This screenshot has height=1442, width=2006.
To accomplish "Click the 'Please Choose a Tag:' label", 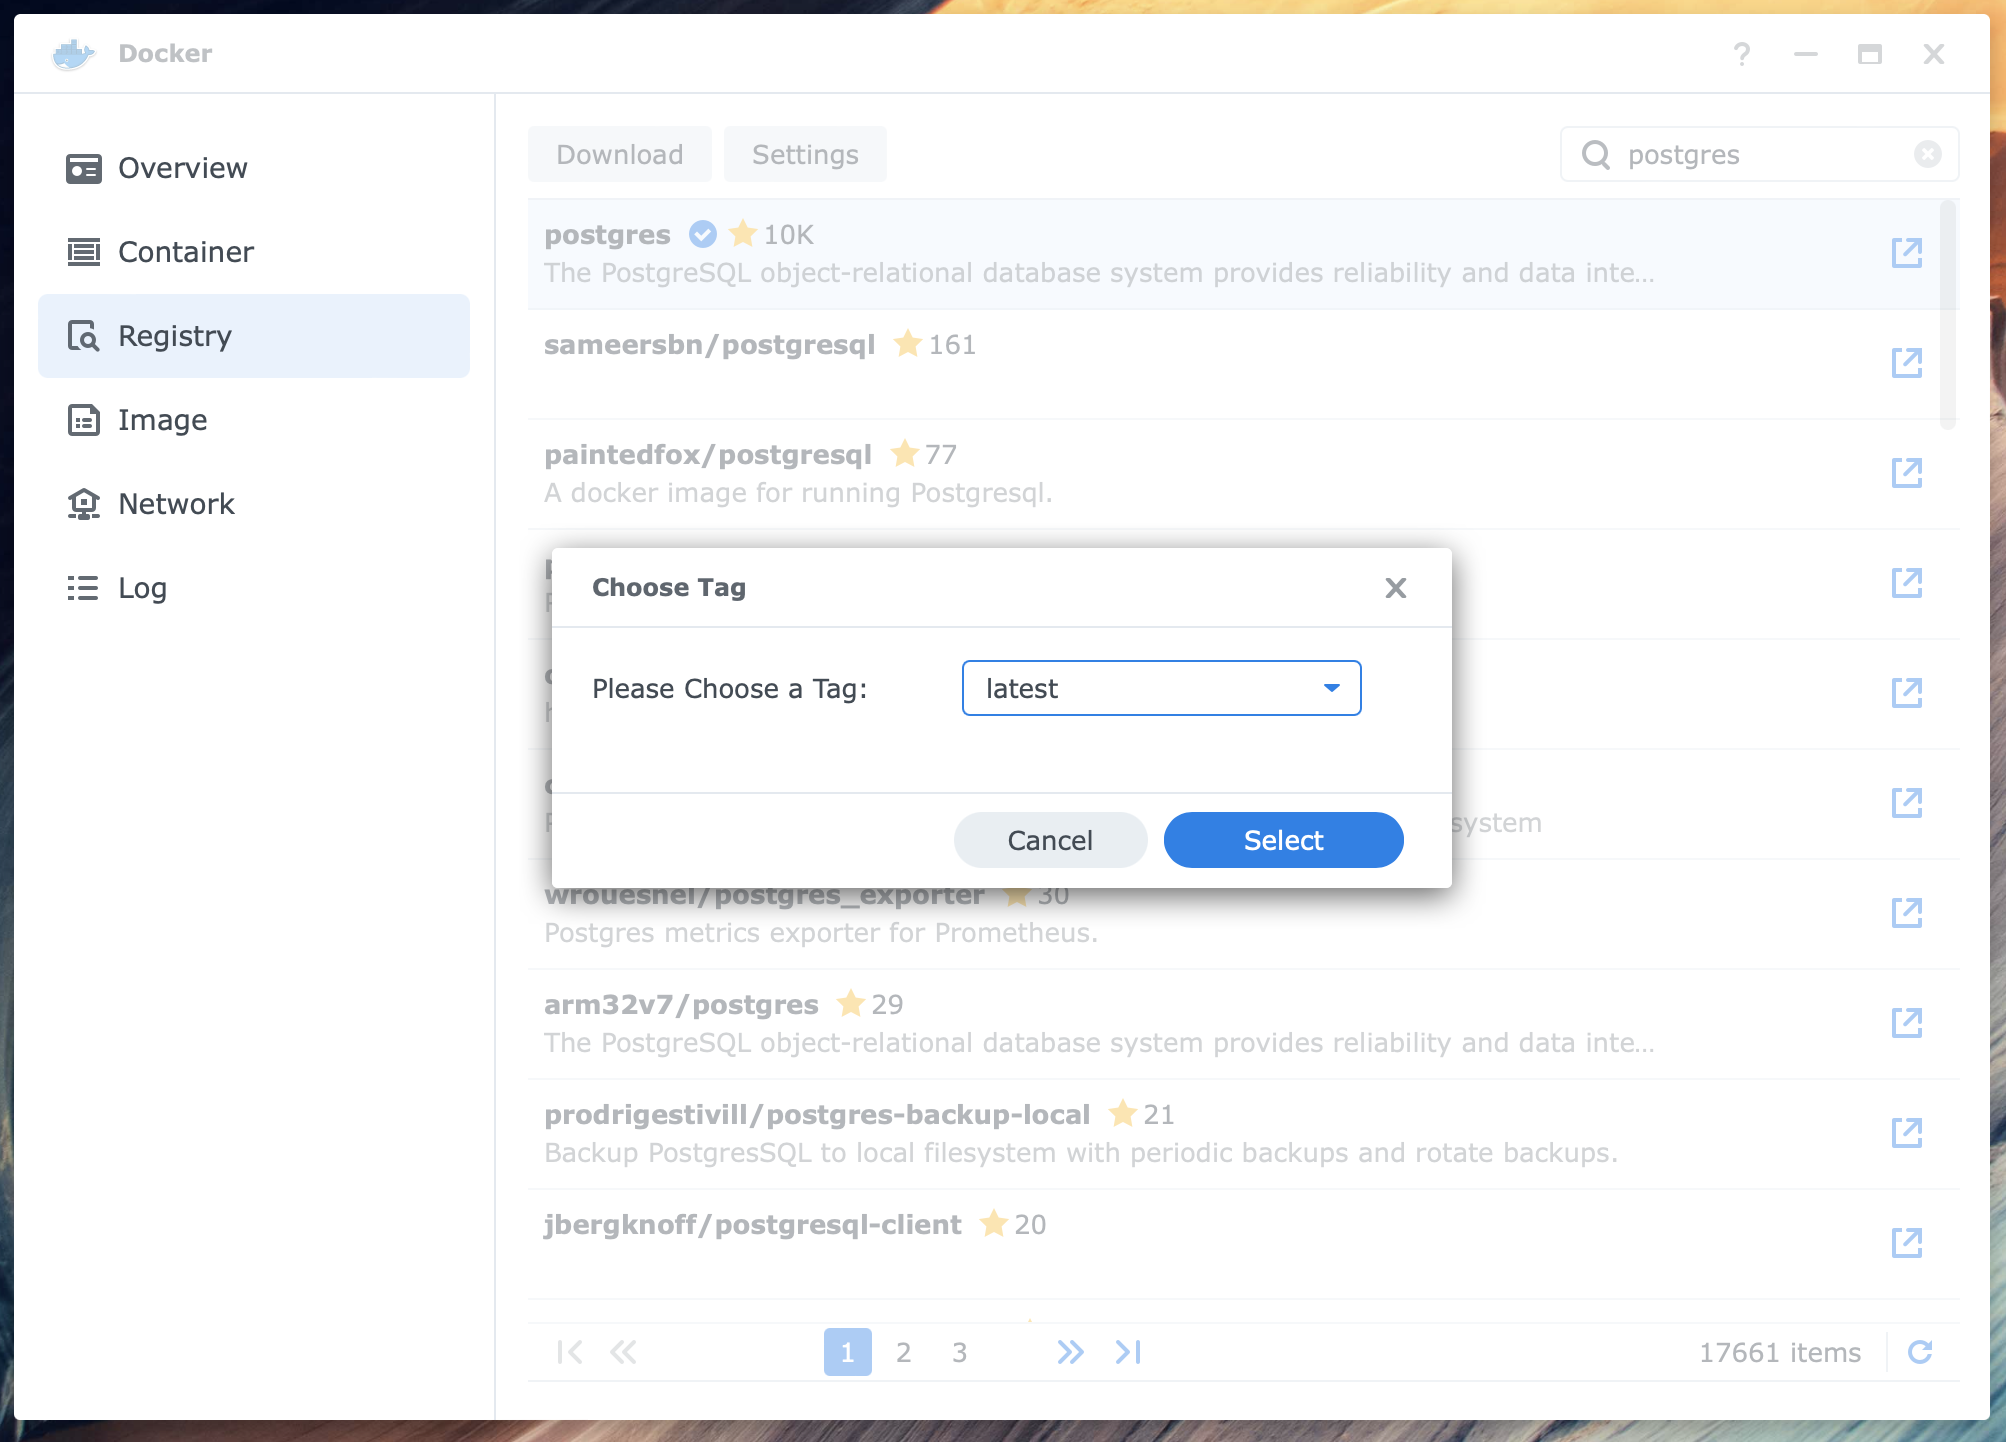I will coord(730,689).
